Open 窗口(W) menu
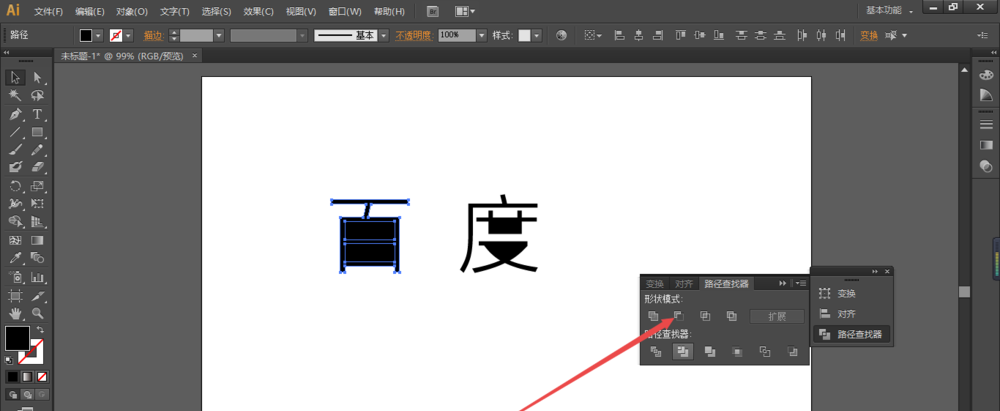Screen dimensions: 1000x411 [x=344, y=11]
